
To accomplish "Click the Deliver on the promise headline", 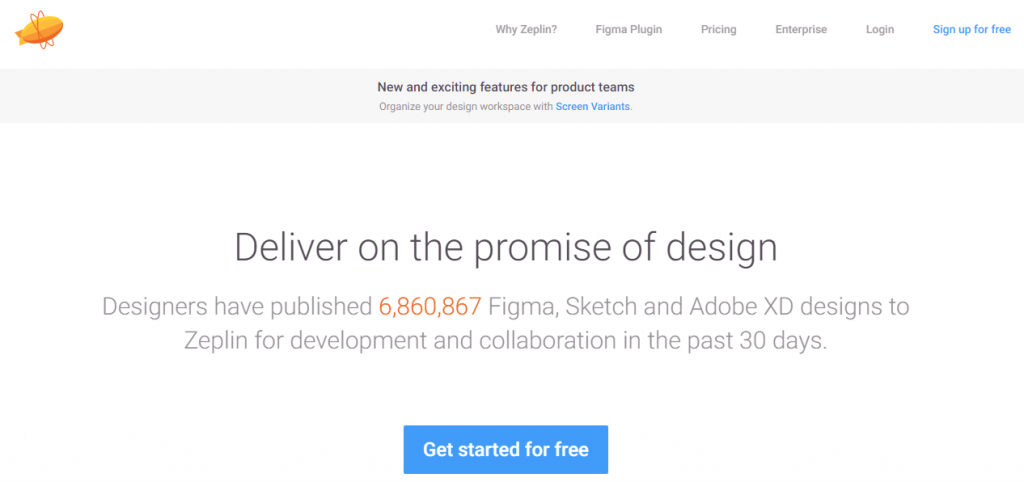I will tap(505, 248).
